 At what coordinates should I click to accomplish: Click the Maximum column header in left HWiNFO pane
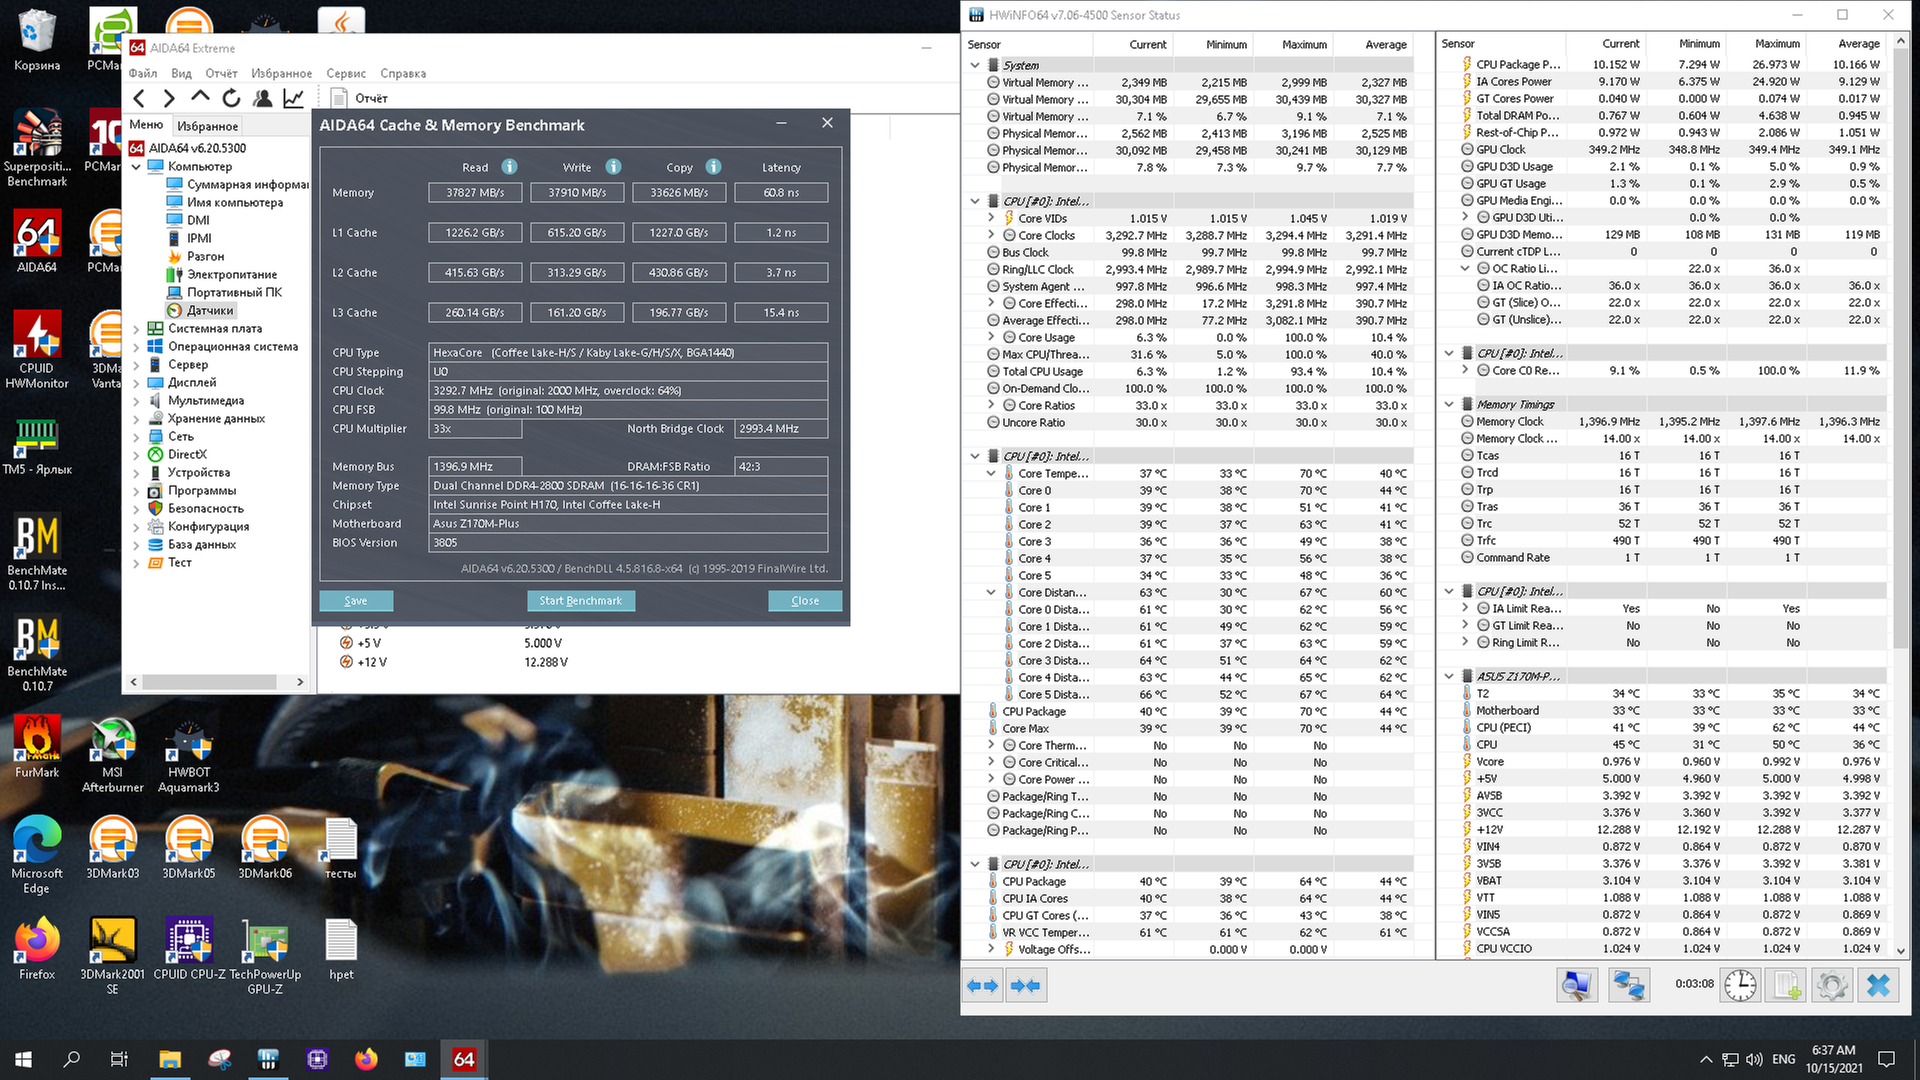[x=1304, y=45]
